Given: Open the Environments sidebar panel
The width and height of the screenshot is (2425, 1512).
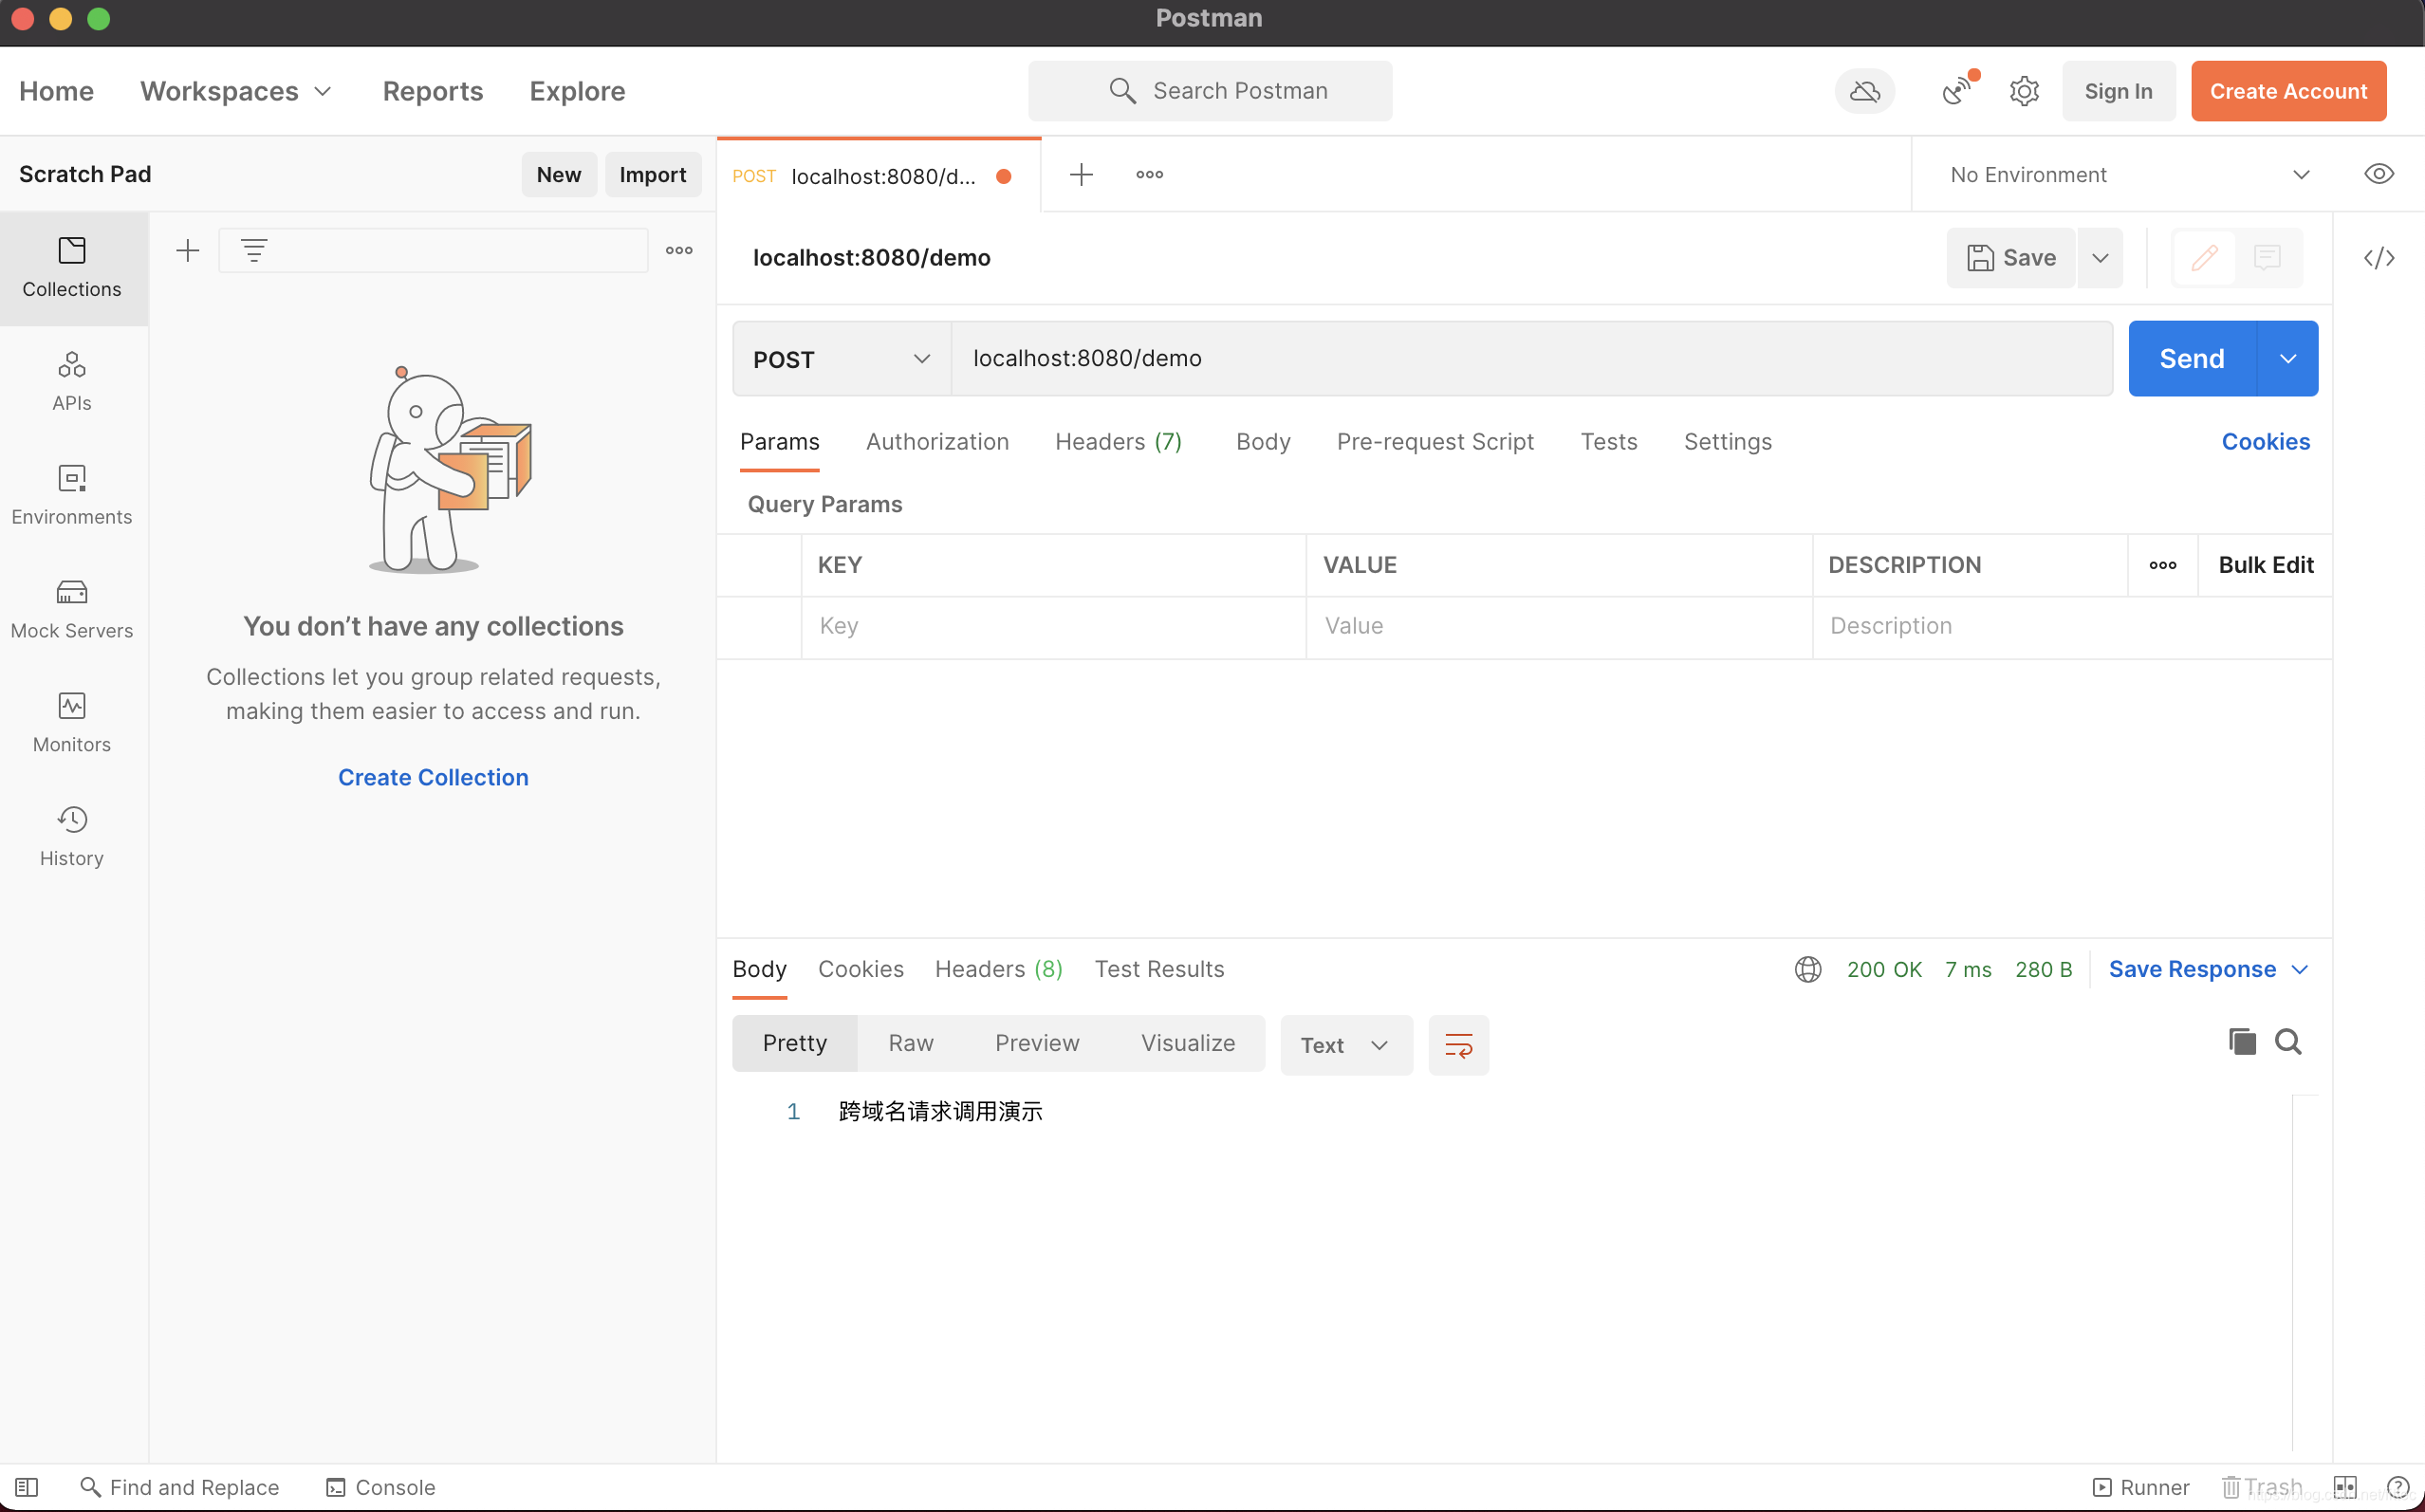Looking at the screenshot, I should click(x=72, y=495).
